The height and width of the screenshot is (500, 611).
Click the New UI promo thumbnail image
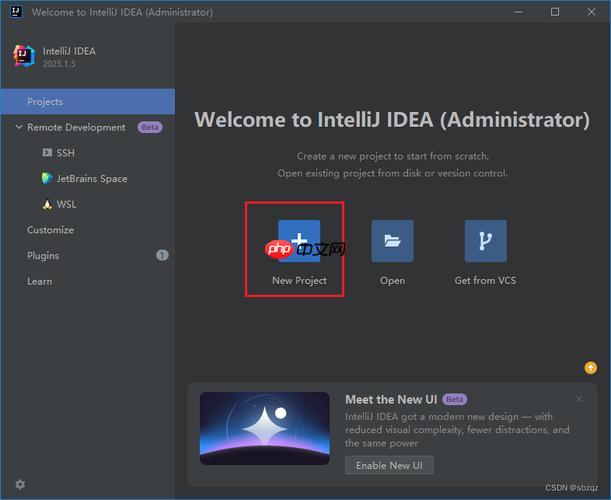265,428
